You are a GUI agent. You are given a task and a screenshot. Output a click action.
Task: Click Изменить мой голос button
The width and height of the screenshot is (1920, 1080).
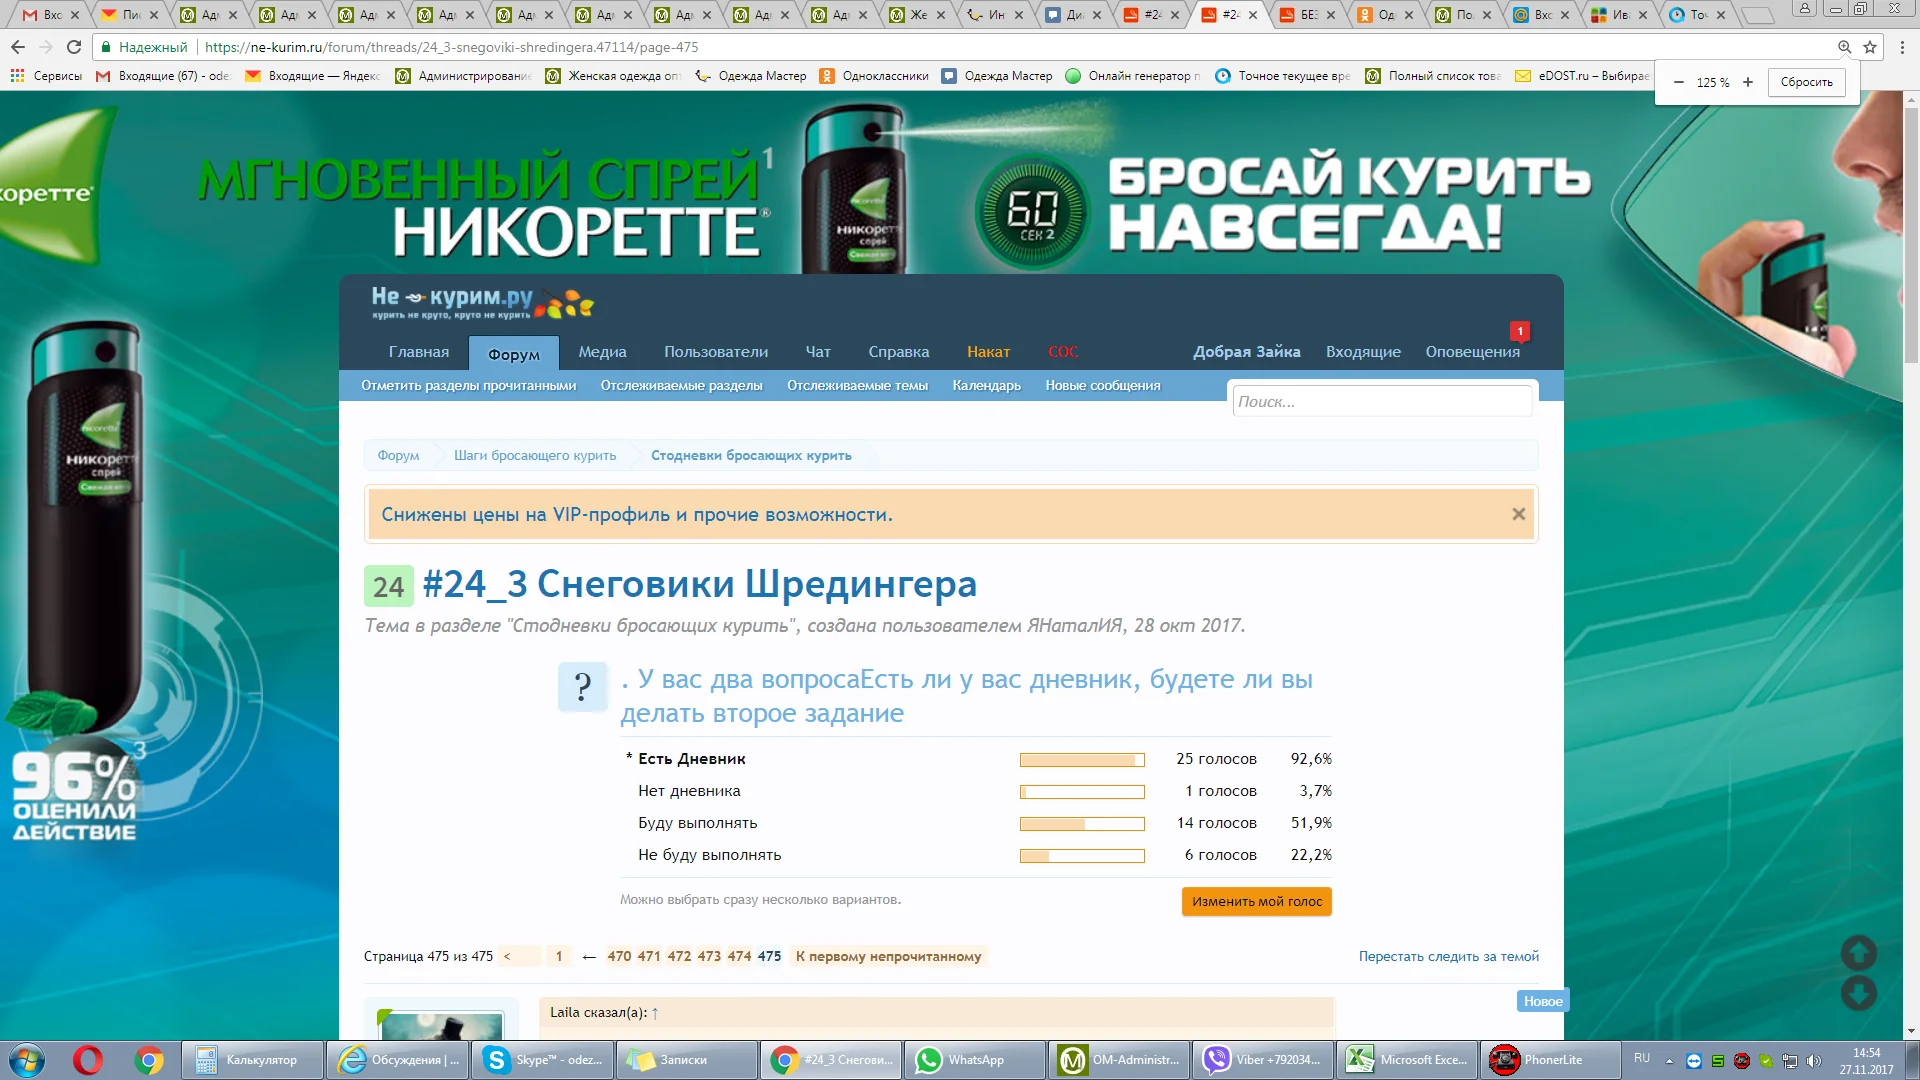[1256, 901]
